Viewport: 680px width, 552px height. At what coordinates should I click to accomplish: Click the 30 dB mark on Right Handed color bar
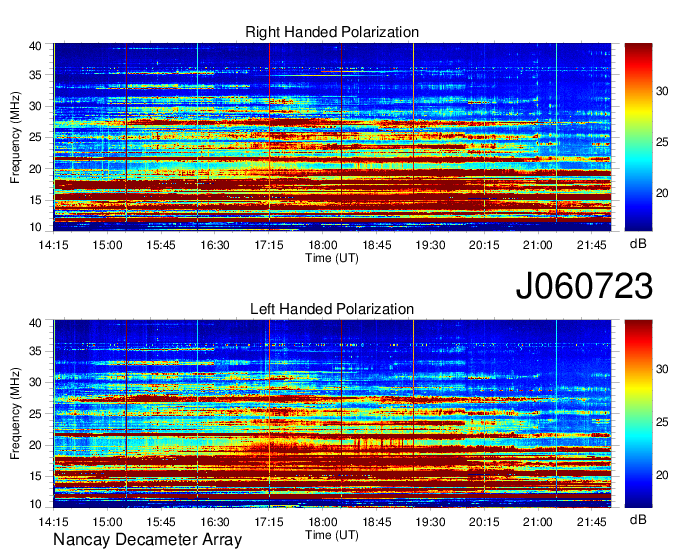coord(662,91)
